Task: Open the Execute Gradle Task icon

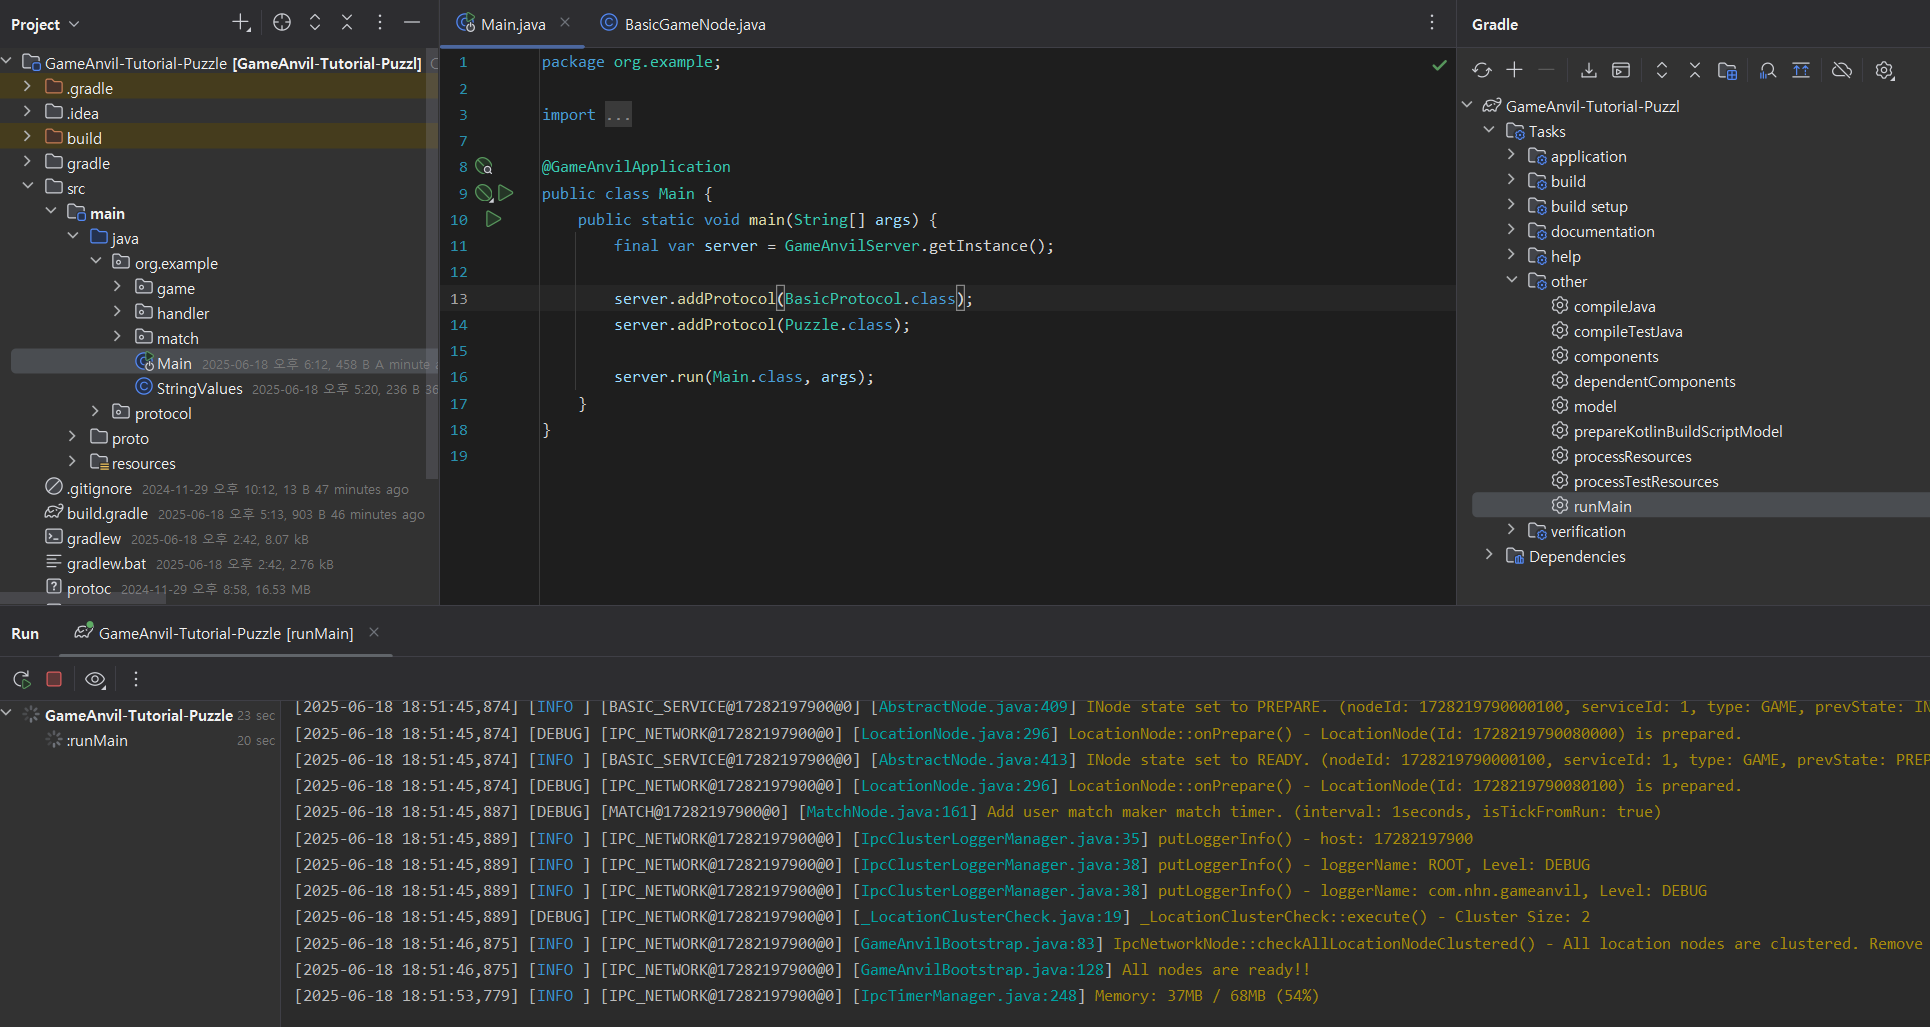Action: [x=1621, y=70]
